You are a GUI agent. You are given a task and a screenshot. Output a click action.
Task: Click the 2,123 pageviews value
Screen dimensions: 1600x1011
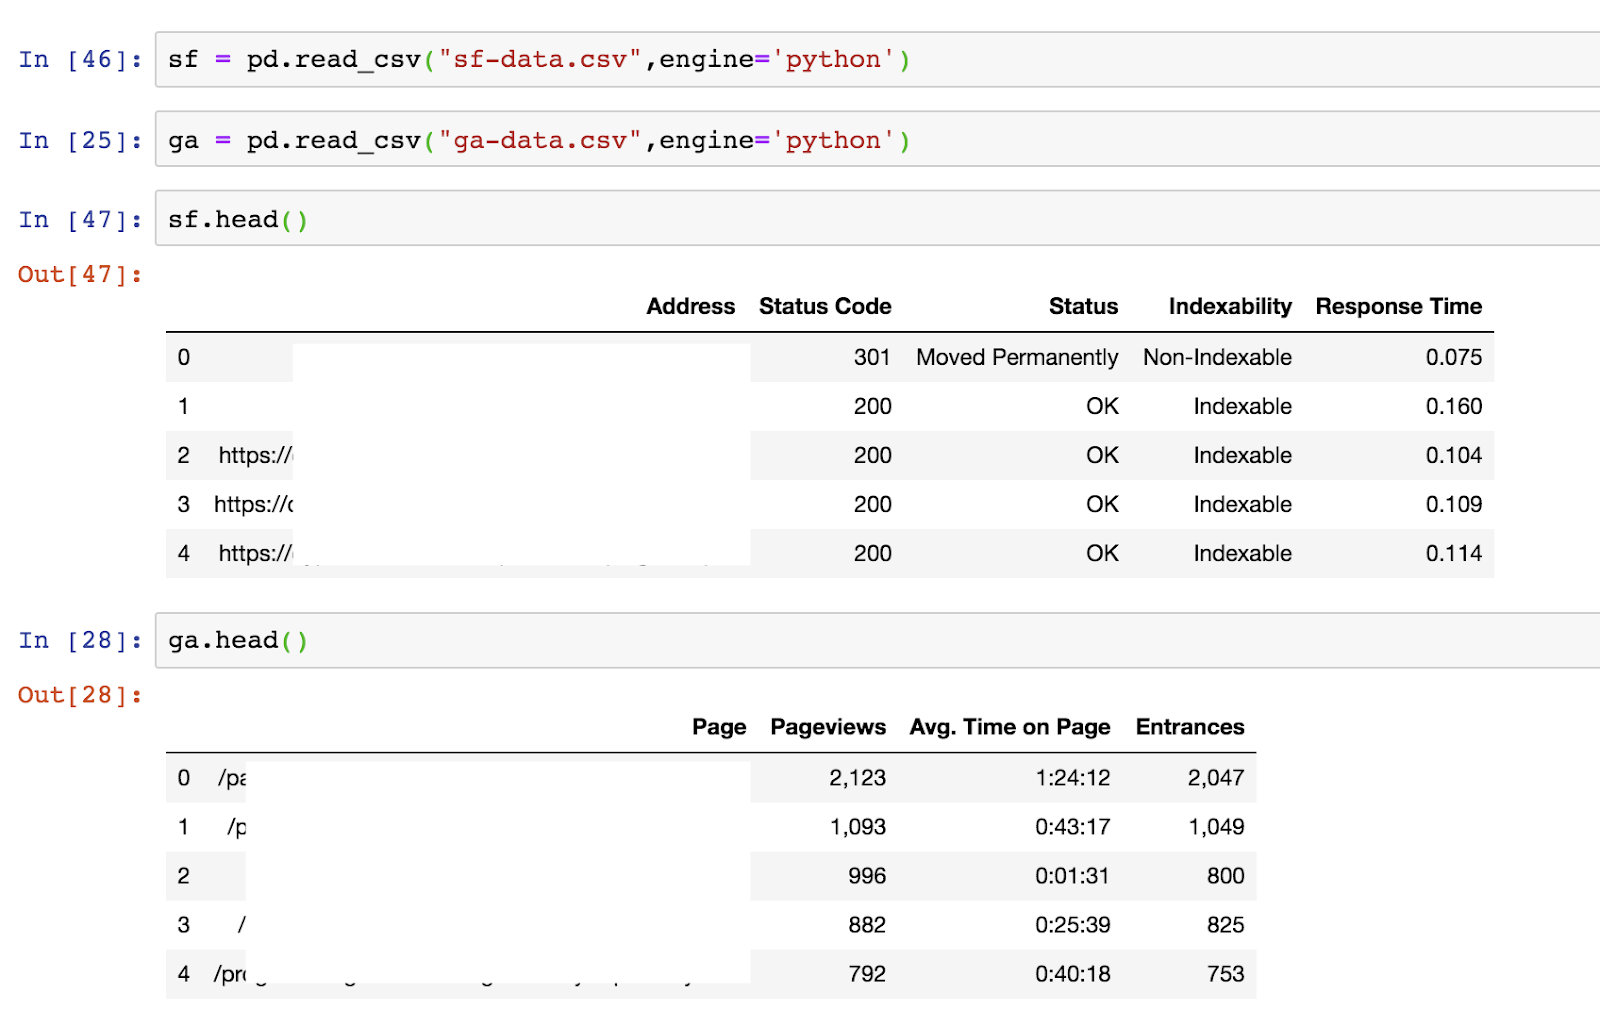(857, 778)
